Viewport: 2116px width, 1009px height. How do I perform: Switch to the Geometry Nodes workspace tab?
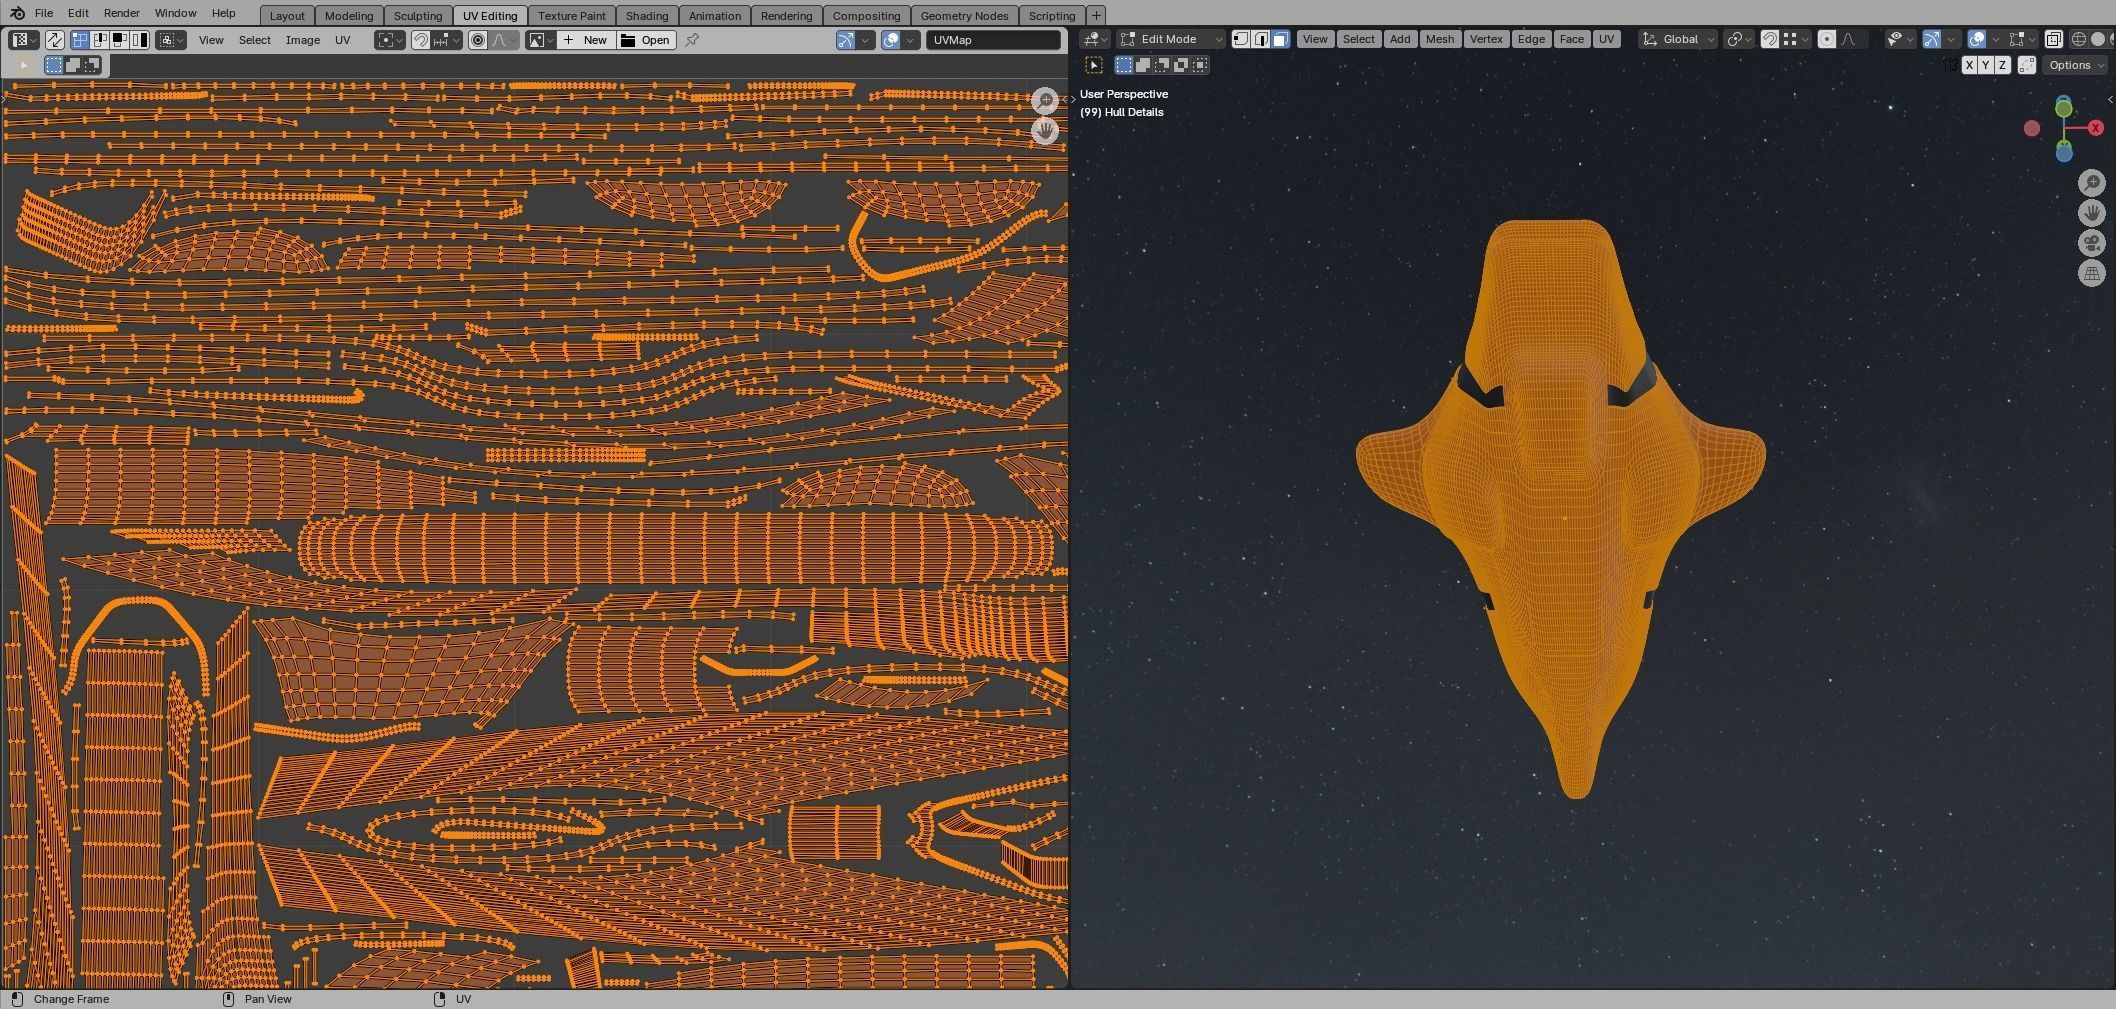click(964, 16)
